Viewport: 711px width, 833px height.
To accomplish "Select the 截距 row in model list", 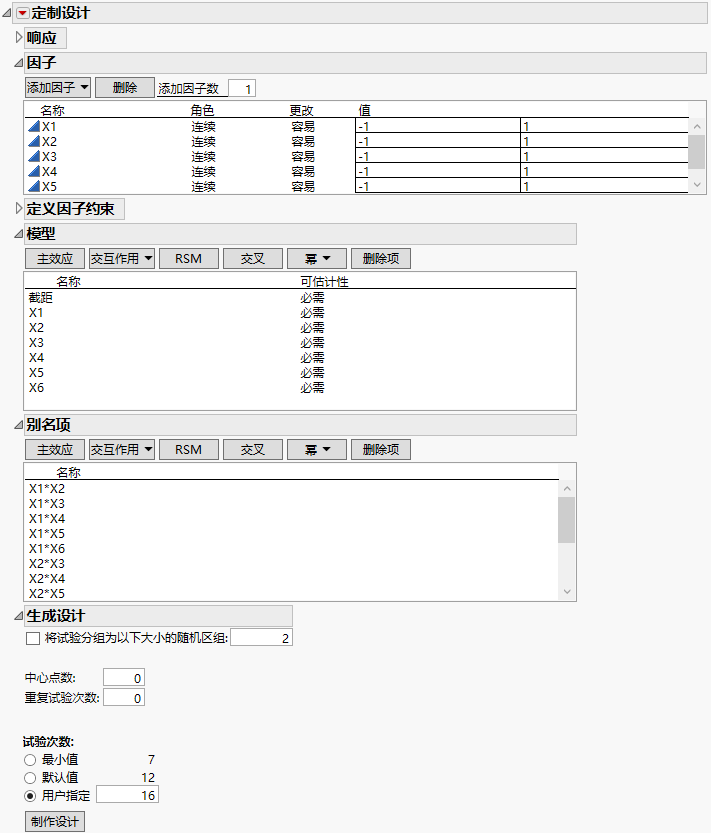I will pos(300,298).
